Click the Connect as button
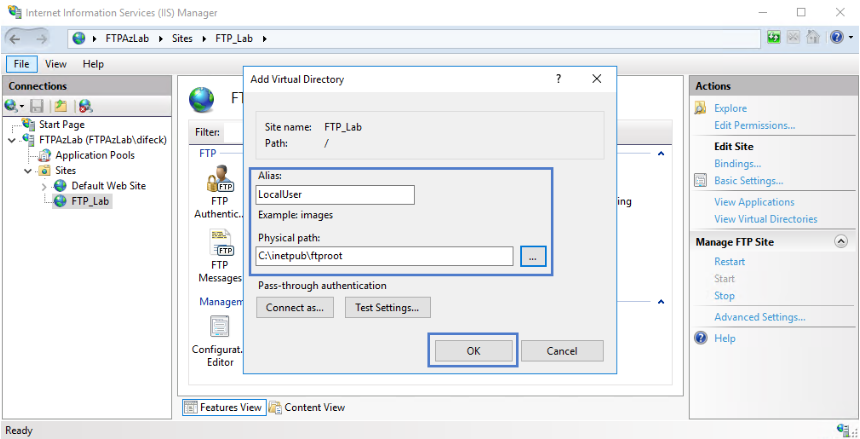The image size is (860, 439). pos(295,308)
